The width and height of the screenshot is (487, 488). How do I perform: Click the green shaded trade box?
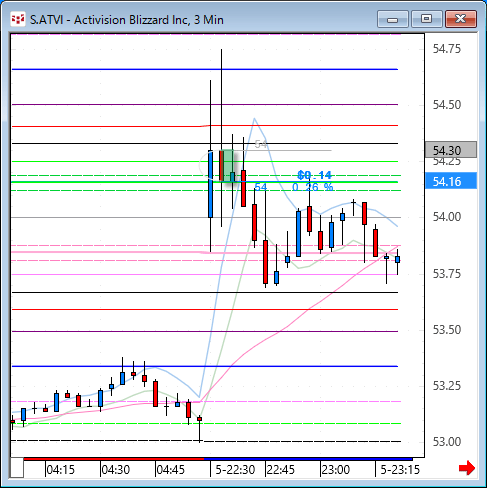coord(227,166)
